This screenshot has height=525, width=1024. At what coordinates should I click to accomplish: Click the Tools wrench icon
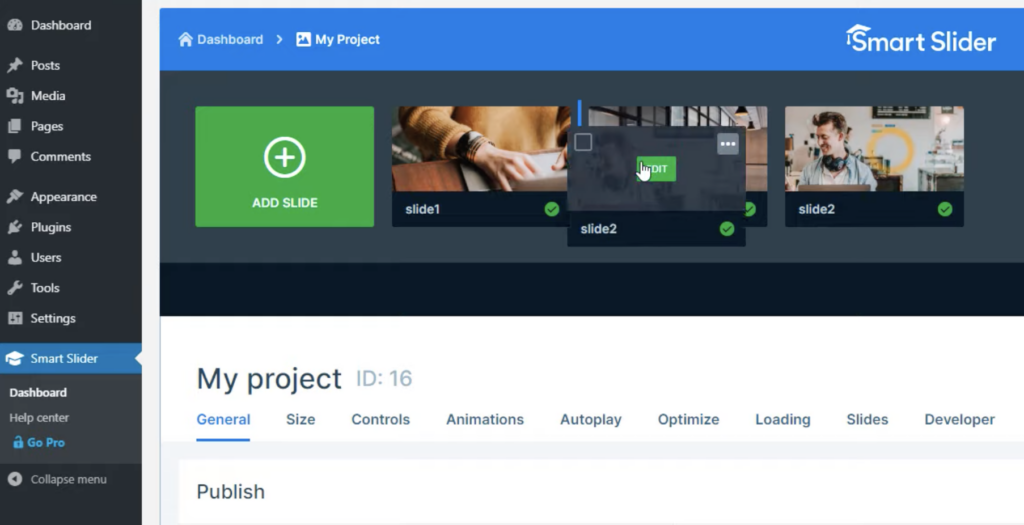[x=14, y=288]
